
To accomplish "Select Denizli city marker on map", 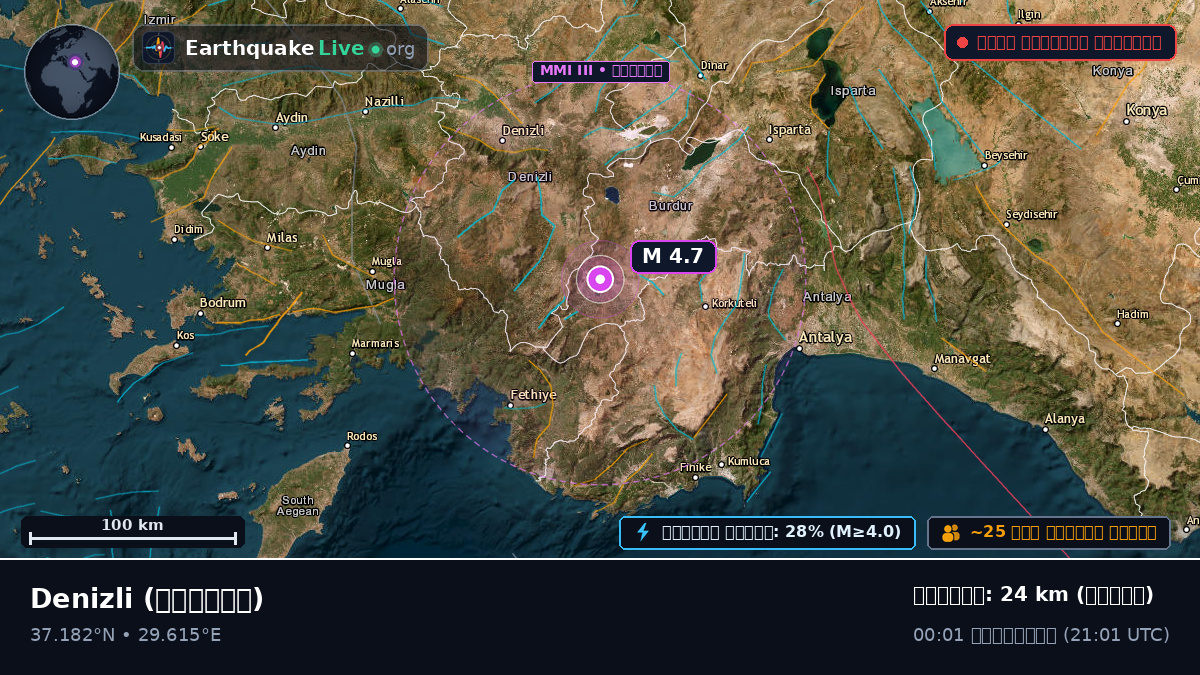I will point(502,140).
